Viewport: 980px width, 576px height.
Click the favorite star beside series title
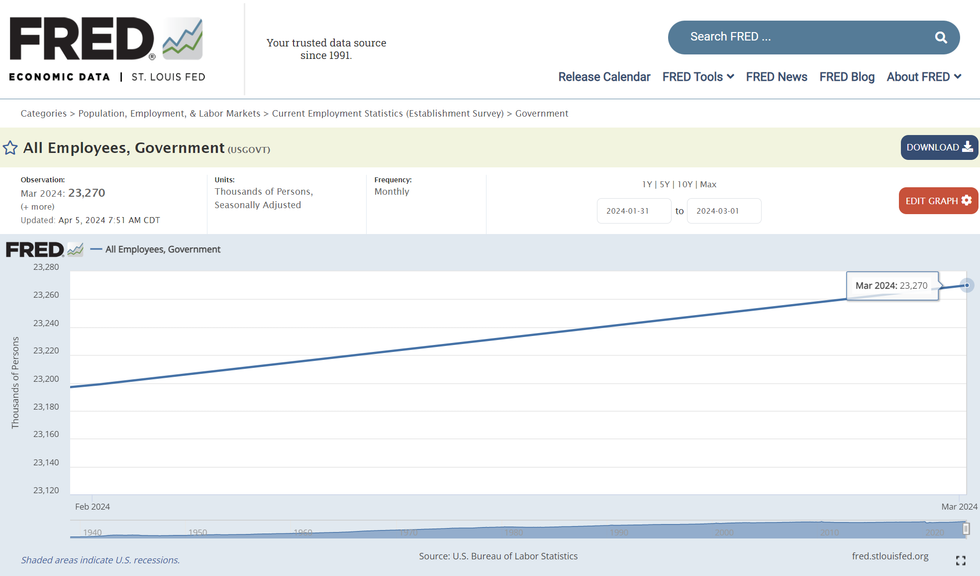coord(10,148)
